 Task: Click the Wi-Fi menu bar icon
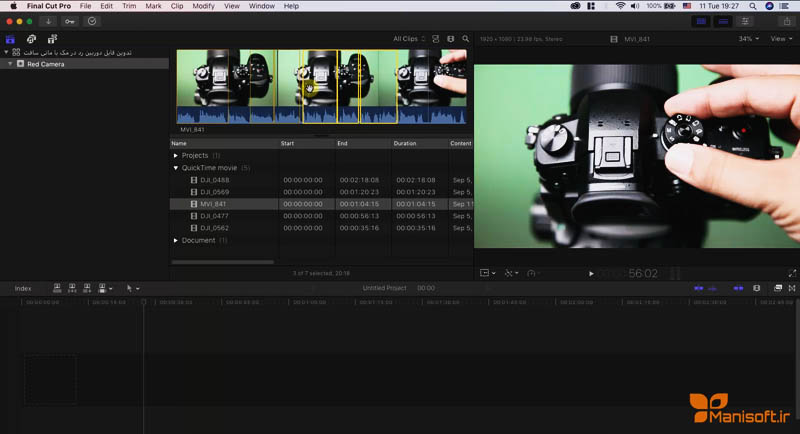(620, 6)
